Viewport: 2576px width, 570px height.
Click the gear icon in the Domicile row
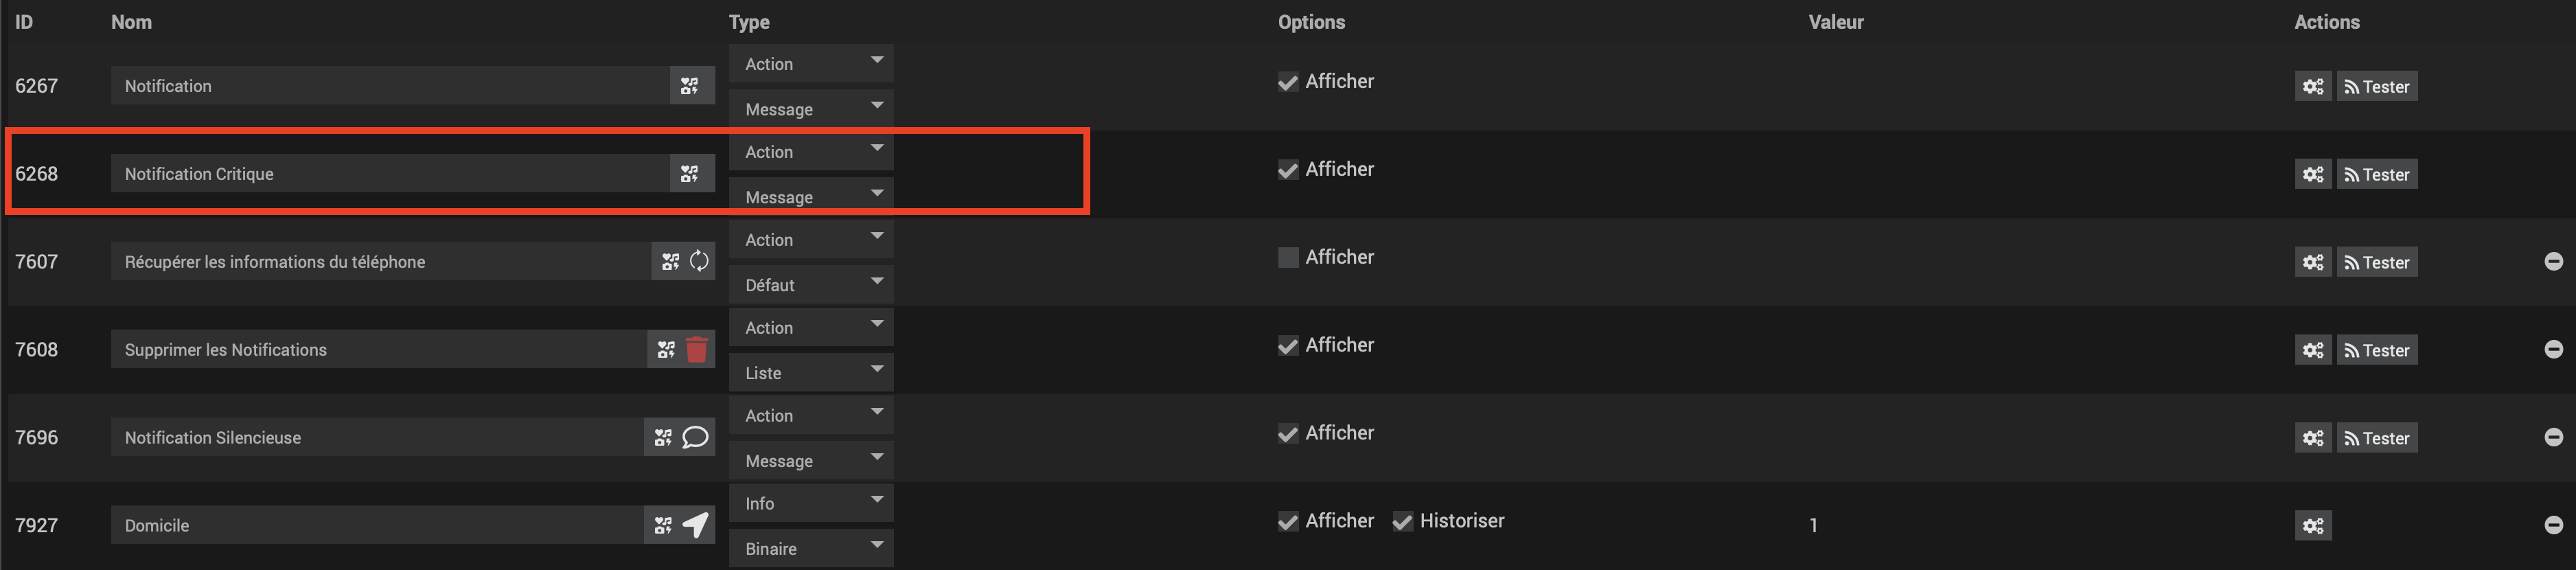point(2312,526)
